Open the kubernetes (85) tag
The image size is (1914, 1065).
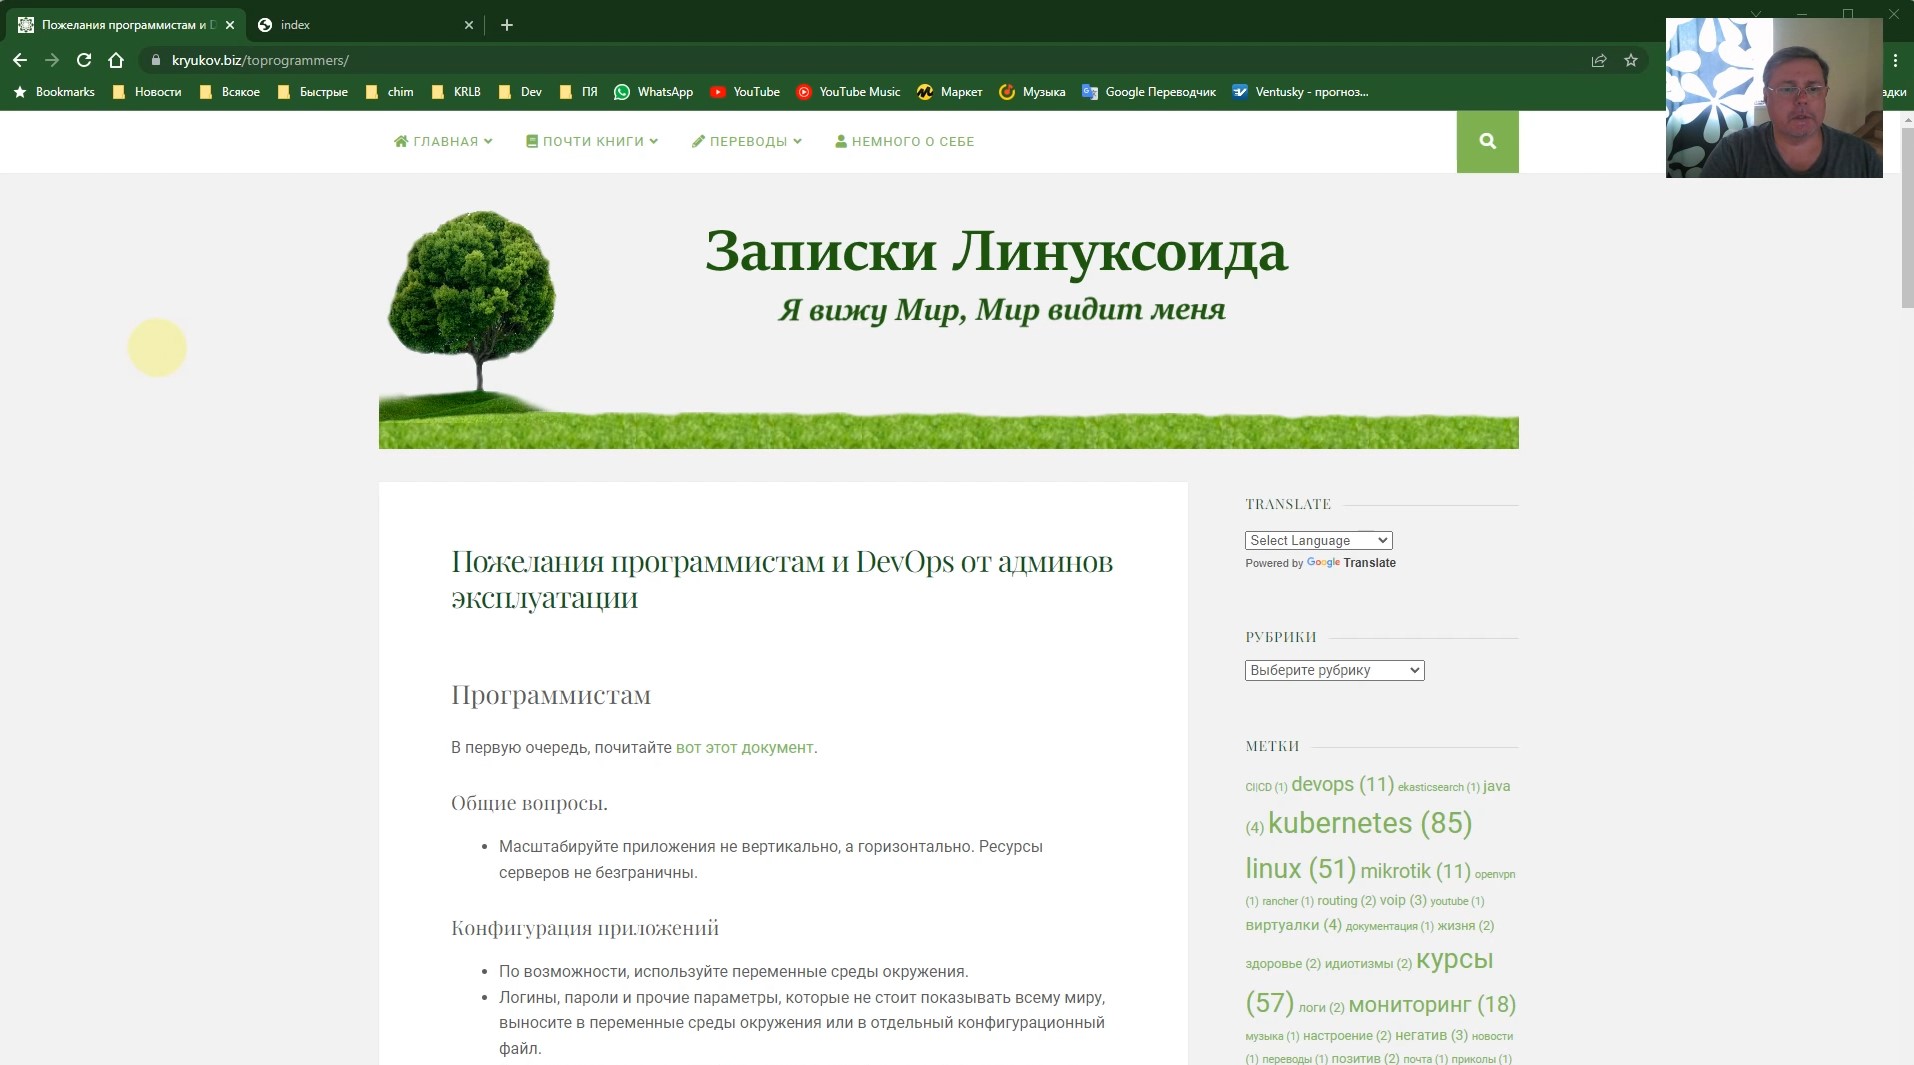[x=1370, y=823]
